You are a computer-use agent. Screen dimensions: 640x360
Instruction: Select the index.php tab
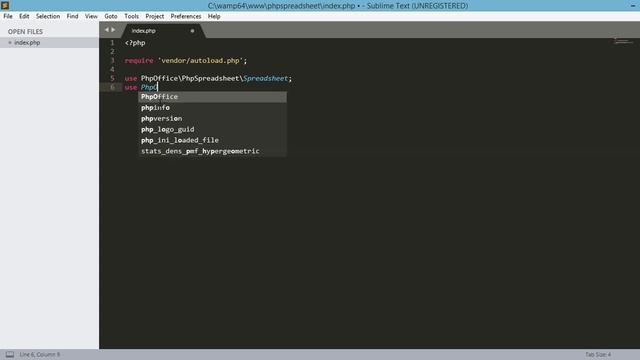[x=162, y=31]
